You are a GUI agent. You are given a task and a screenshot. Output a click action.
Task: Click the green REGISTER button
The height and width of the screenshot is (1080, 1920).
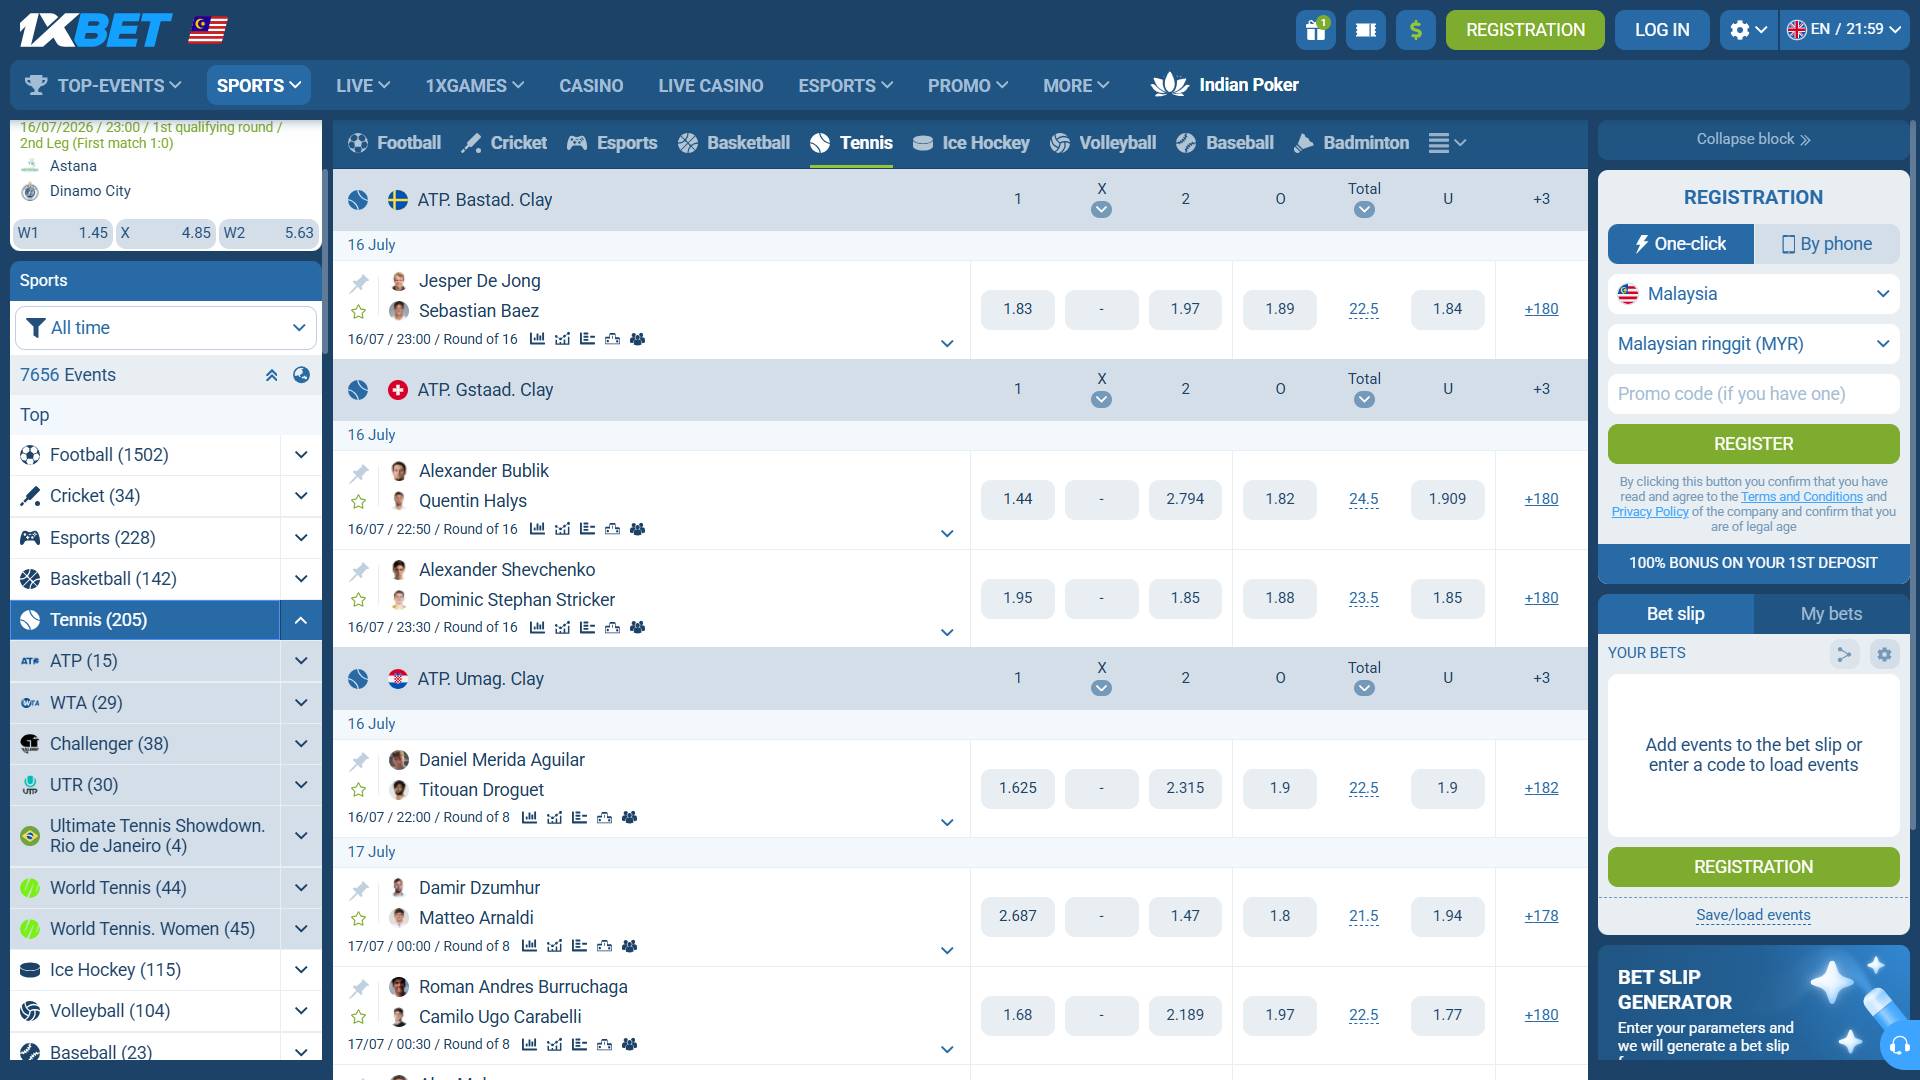pyautogui.click(x=1754, y=444)
